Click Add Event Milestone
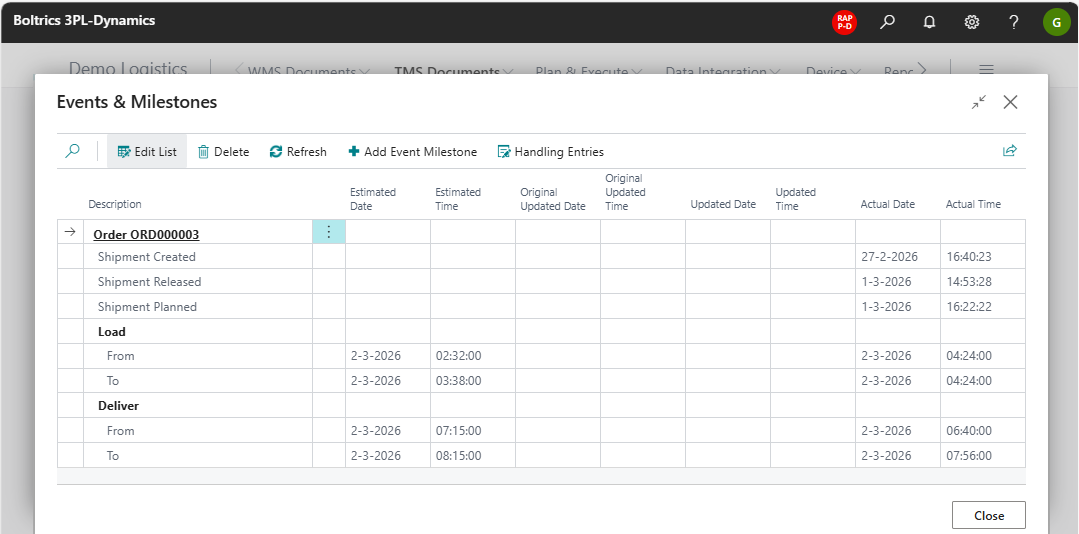1079x534 pixels. tap(412, 152)
